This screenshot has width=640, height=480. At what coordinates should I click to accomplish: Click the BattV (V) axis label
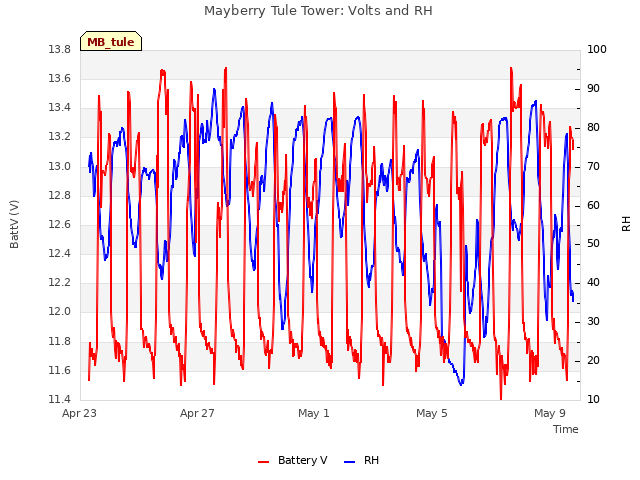tap(14, 224)
